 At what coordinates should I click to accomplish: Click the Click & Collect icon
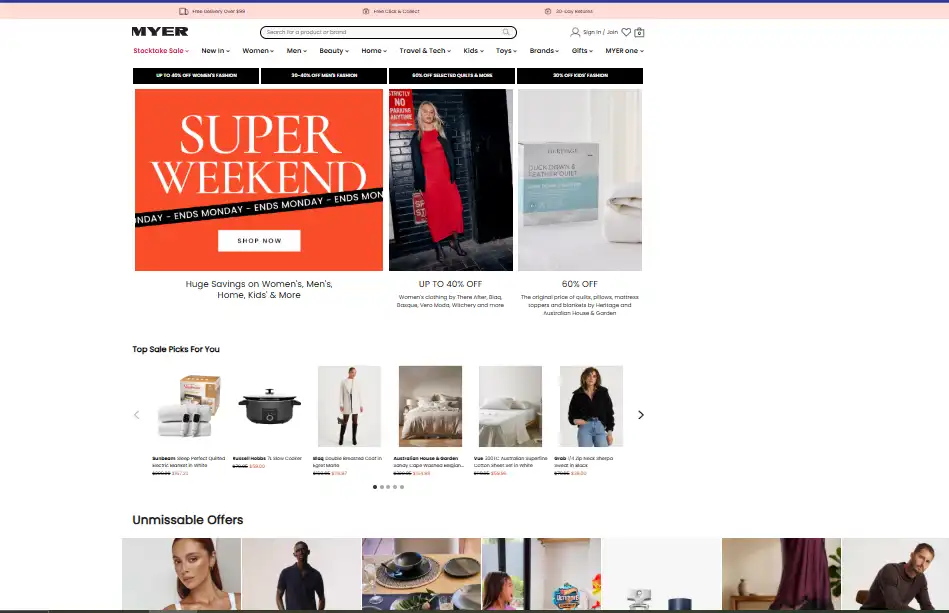coord(366,11)
